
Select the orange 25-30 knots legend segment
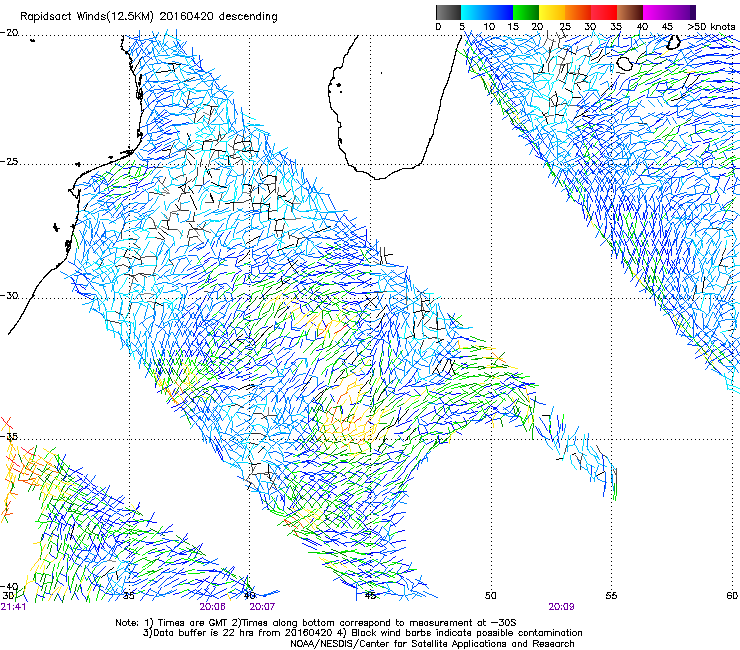pyautogui.click(x=578, y=12)
